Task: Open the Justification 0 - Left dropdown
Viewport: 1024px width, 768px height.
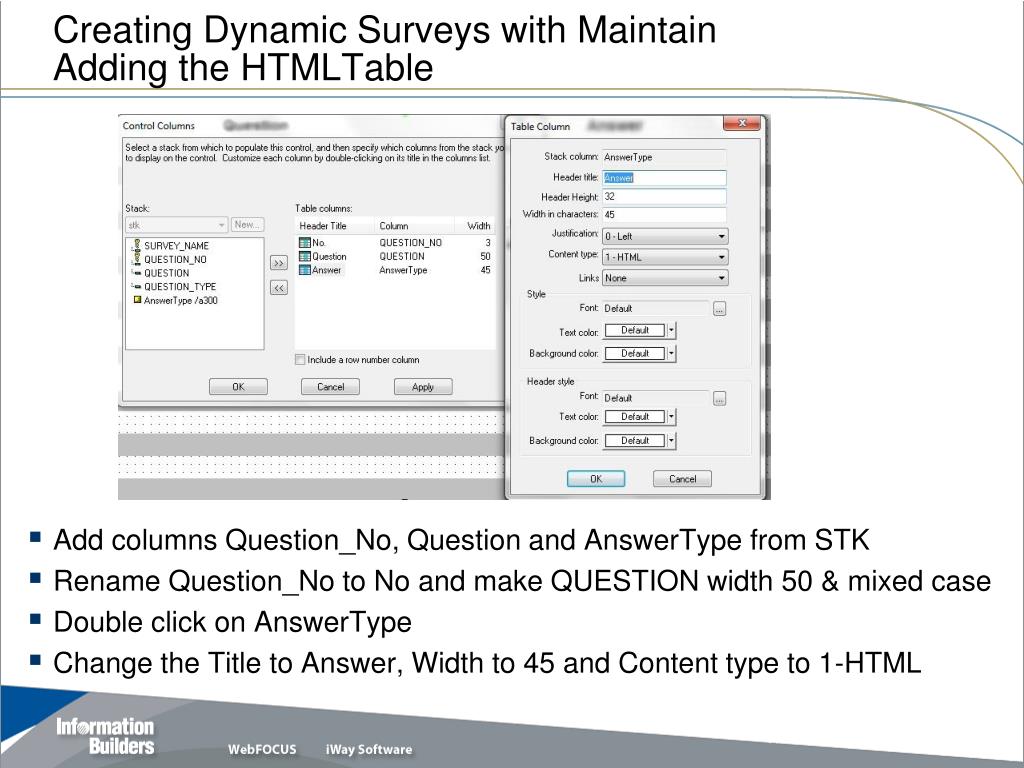Action: tap(665, 236)
